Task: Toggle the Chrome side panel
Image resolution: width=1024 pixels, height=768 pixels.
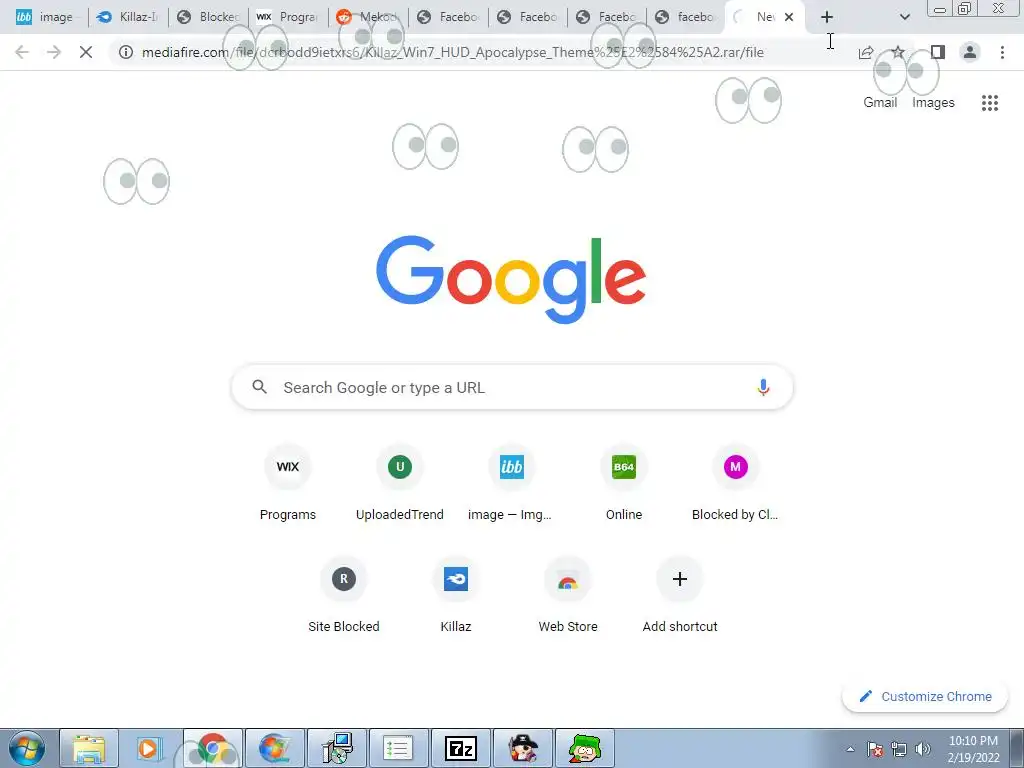Action: [x=938, y=52]
